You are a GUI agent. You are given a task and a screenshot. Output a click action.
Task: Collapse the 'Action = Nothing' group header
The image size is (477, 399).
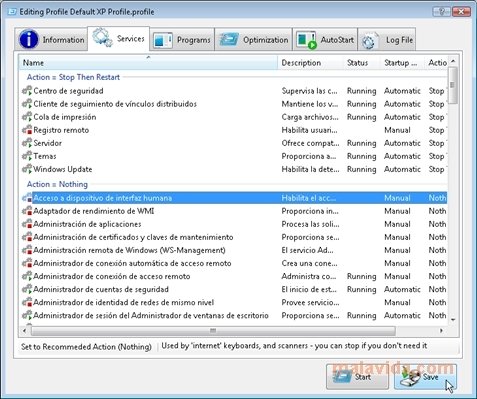(57, 184)
